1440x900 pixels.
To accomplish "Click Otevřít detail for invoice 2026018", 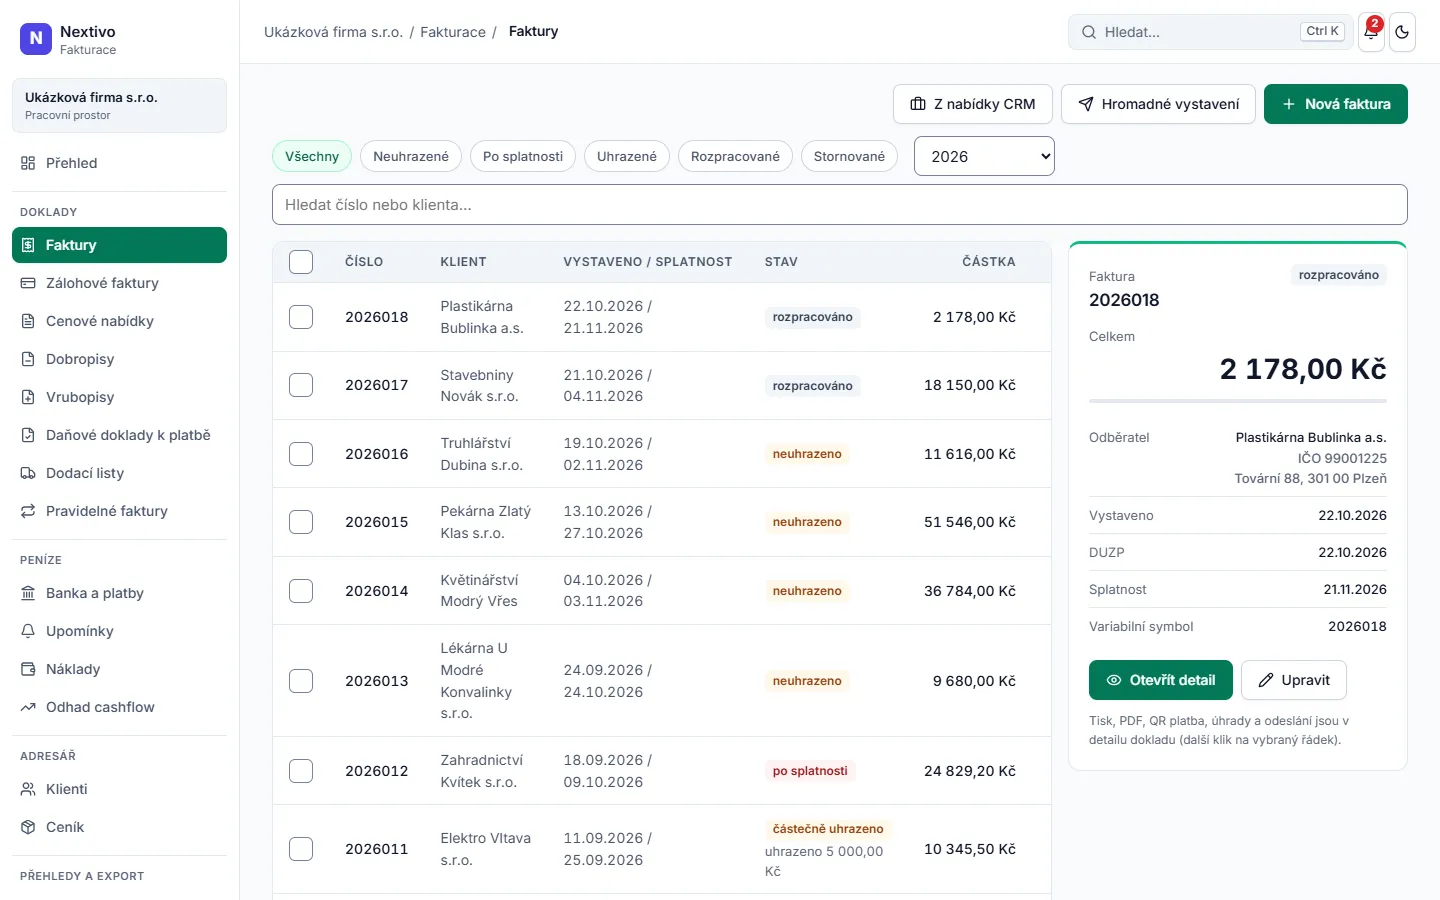I will tap(1161, 680).
